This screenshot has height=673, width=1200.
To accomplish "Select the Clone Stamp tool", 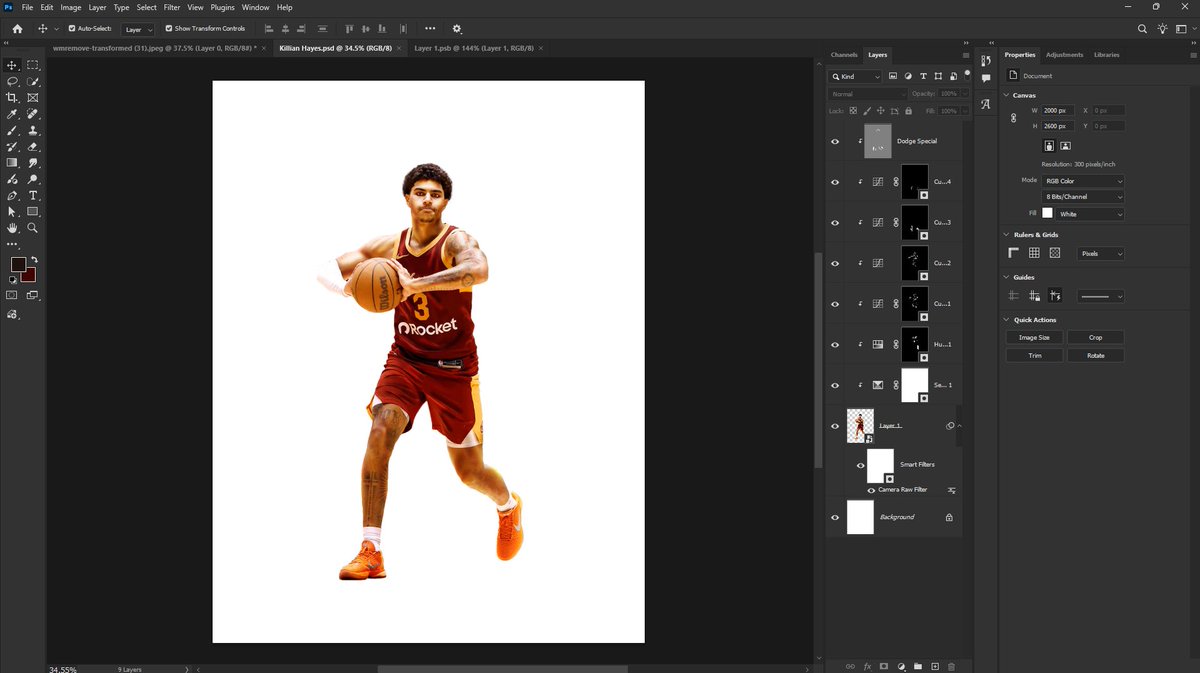I will (x=33, y=130).
